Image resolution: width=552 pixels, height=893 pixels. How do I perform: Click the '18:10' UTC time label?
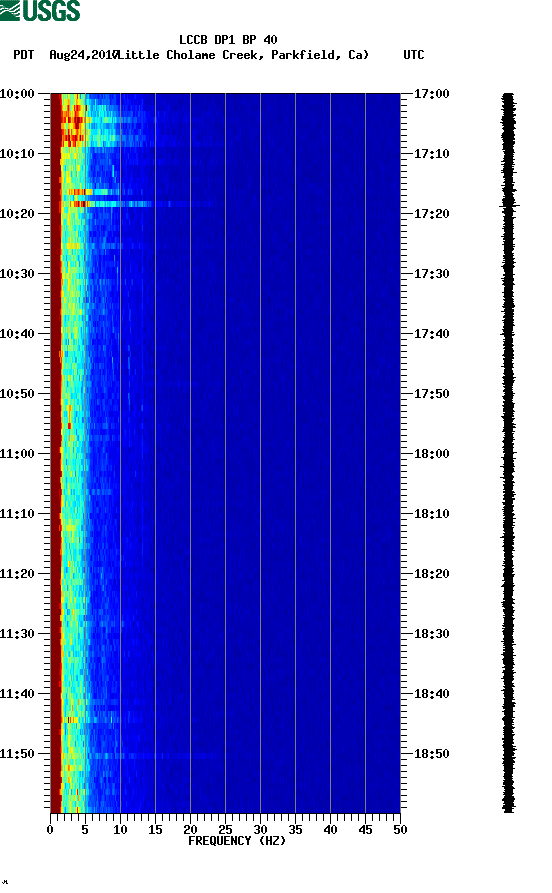coord(432,514)
